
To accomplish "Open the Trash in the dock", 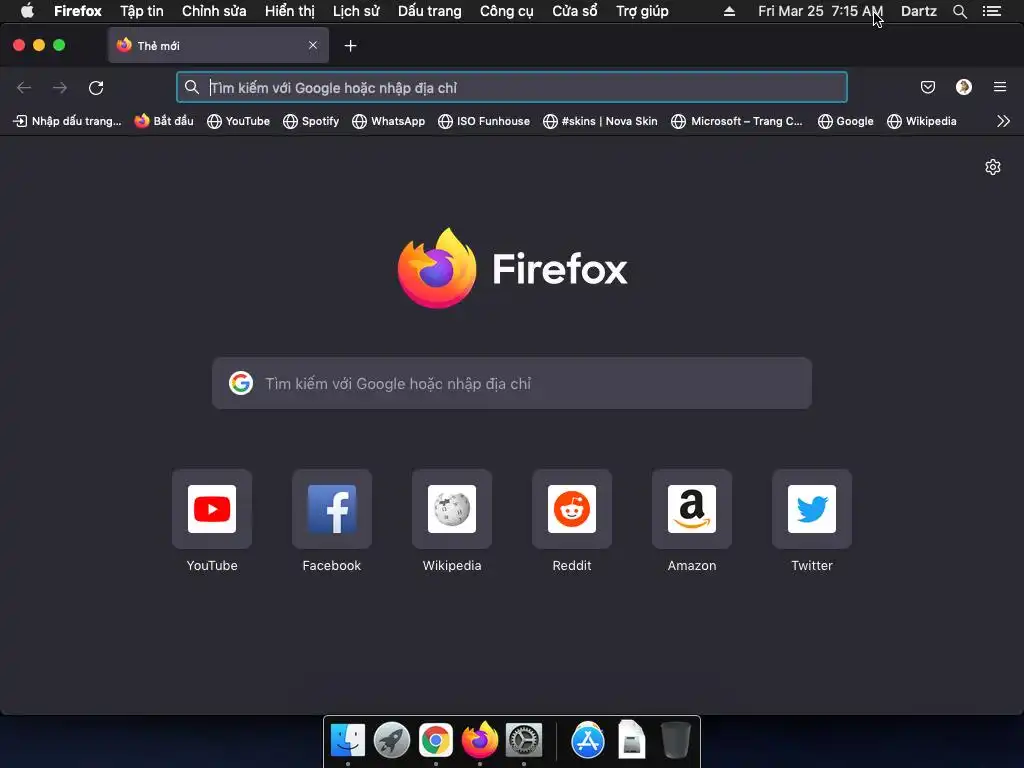I will 675,740.
